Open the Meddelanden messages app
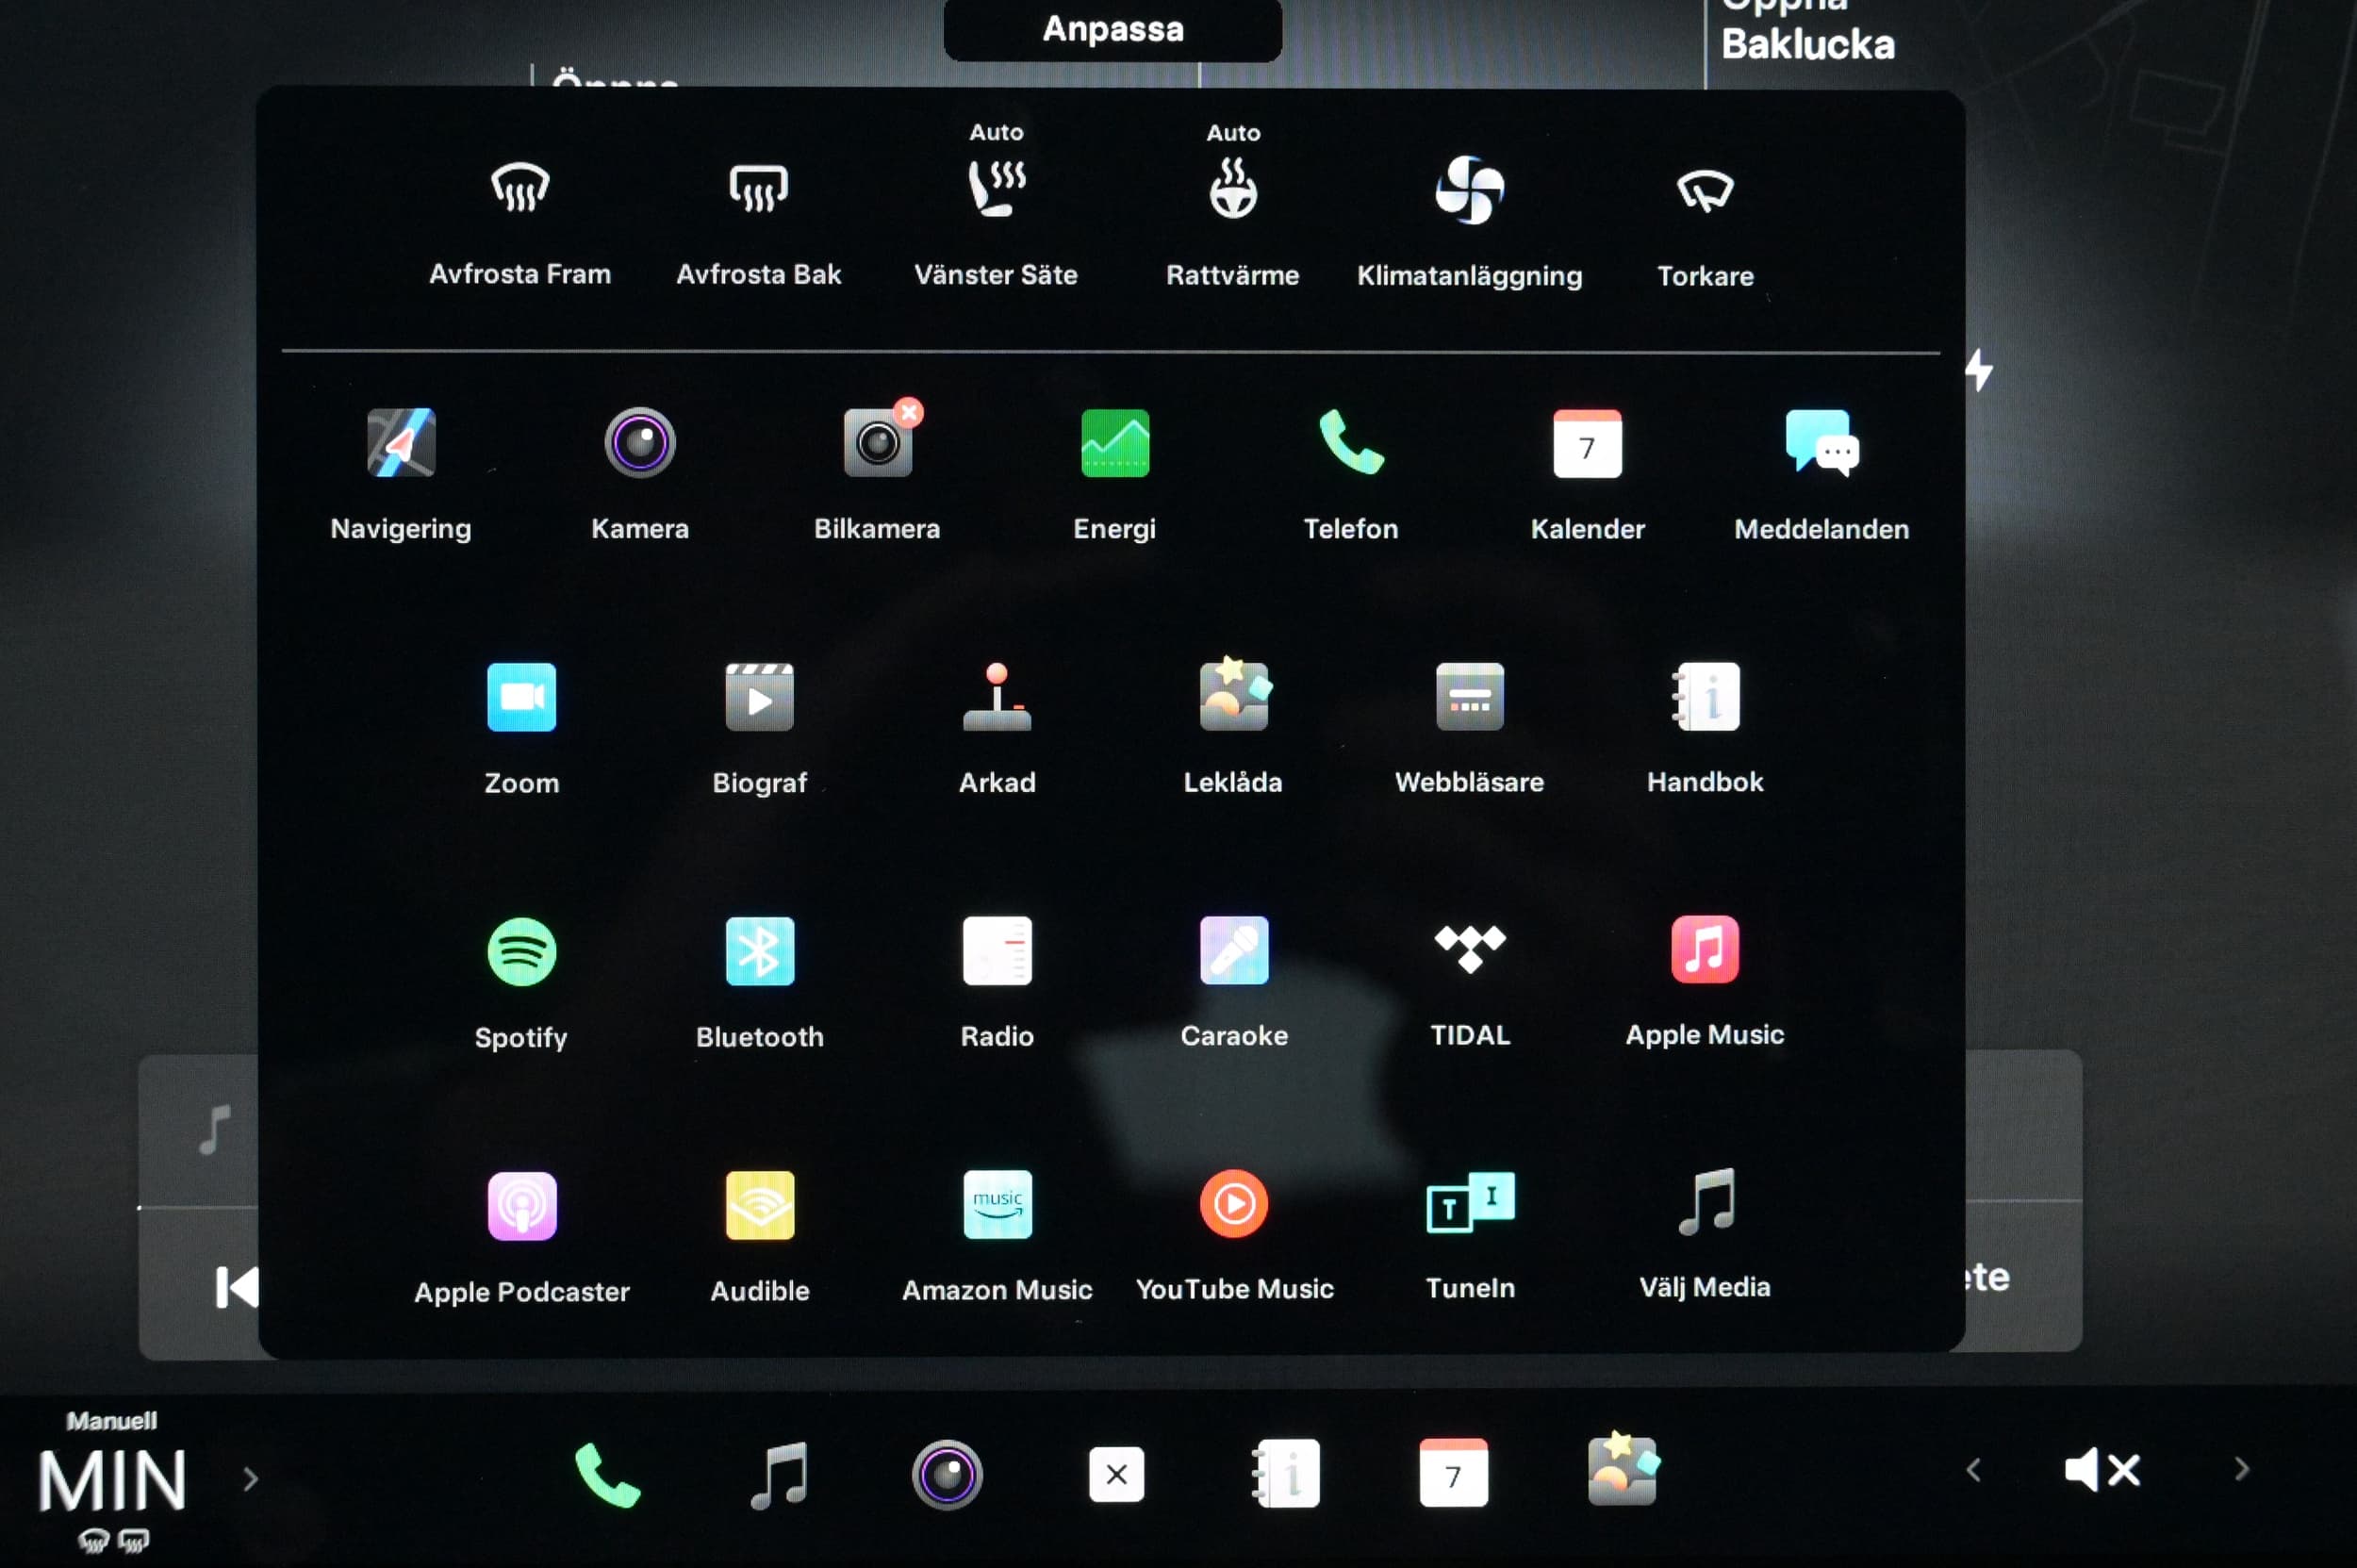The height and width of the screenshot is (1568, 2357). click(1822, 443)
